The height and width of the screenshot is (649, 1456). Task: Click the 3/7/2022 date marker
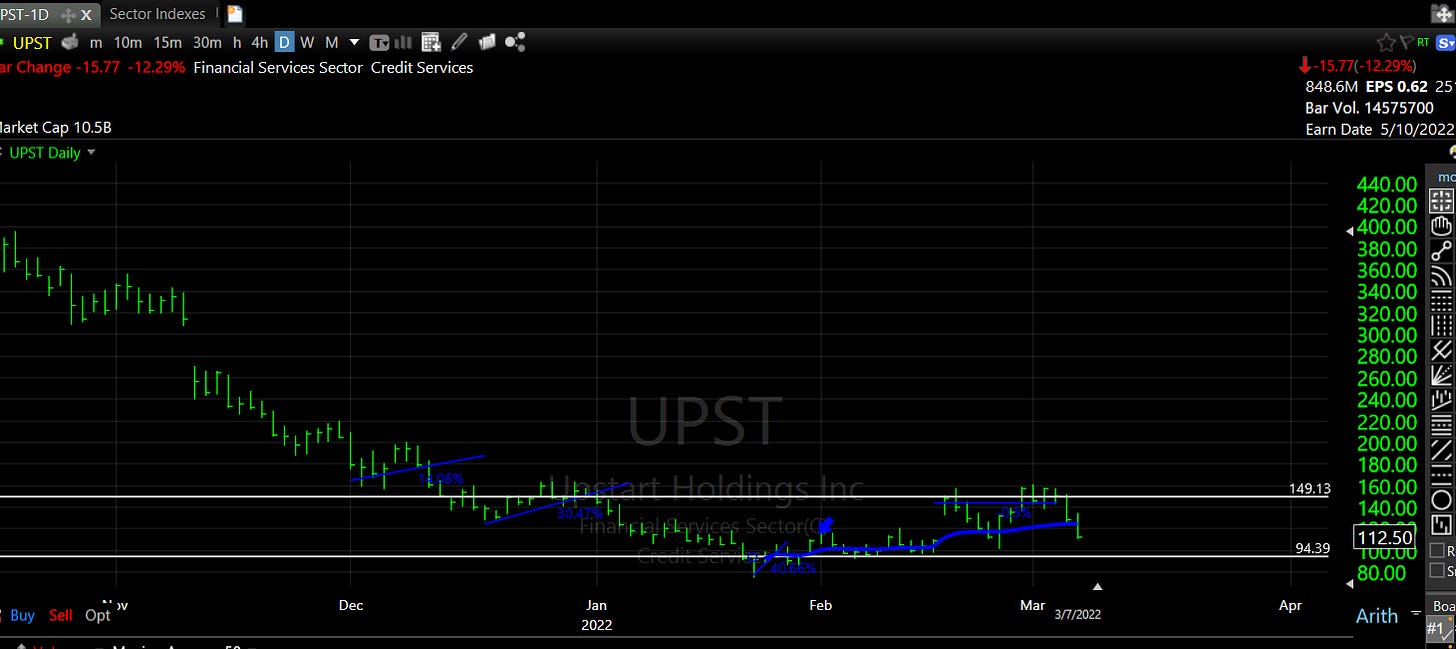click(x=1077, y=615)
